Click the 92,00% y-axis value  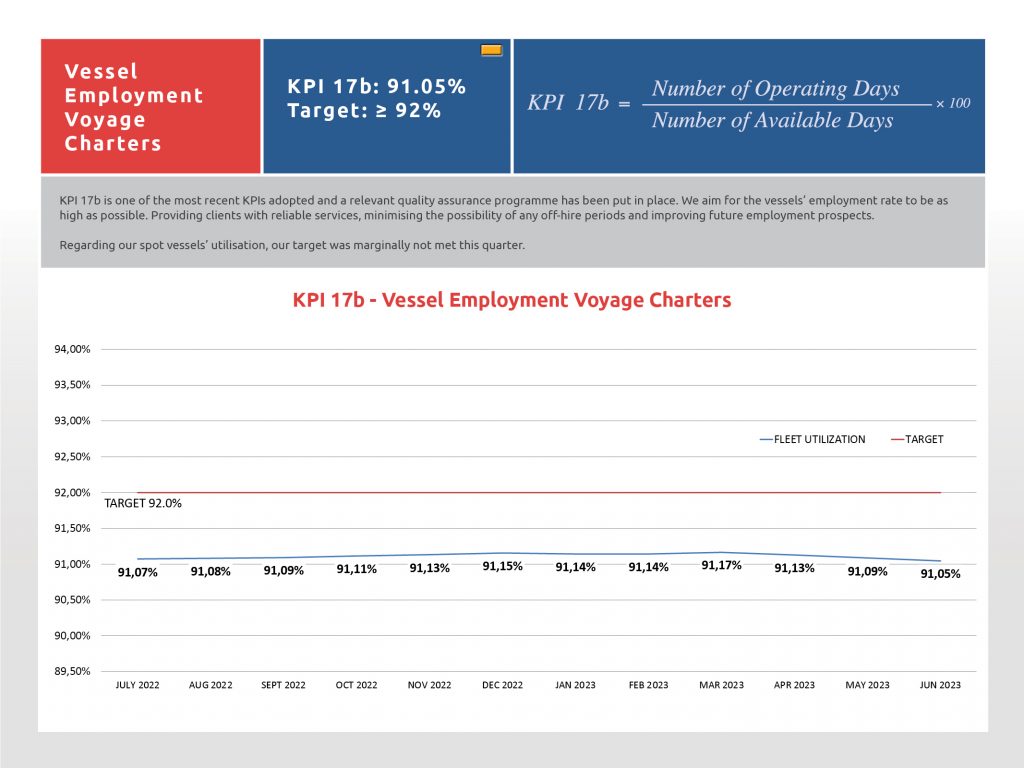(x=72, y=492)
